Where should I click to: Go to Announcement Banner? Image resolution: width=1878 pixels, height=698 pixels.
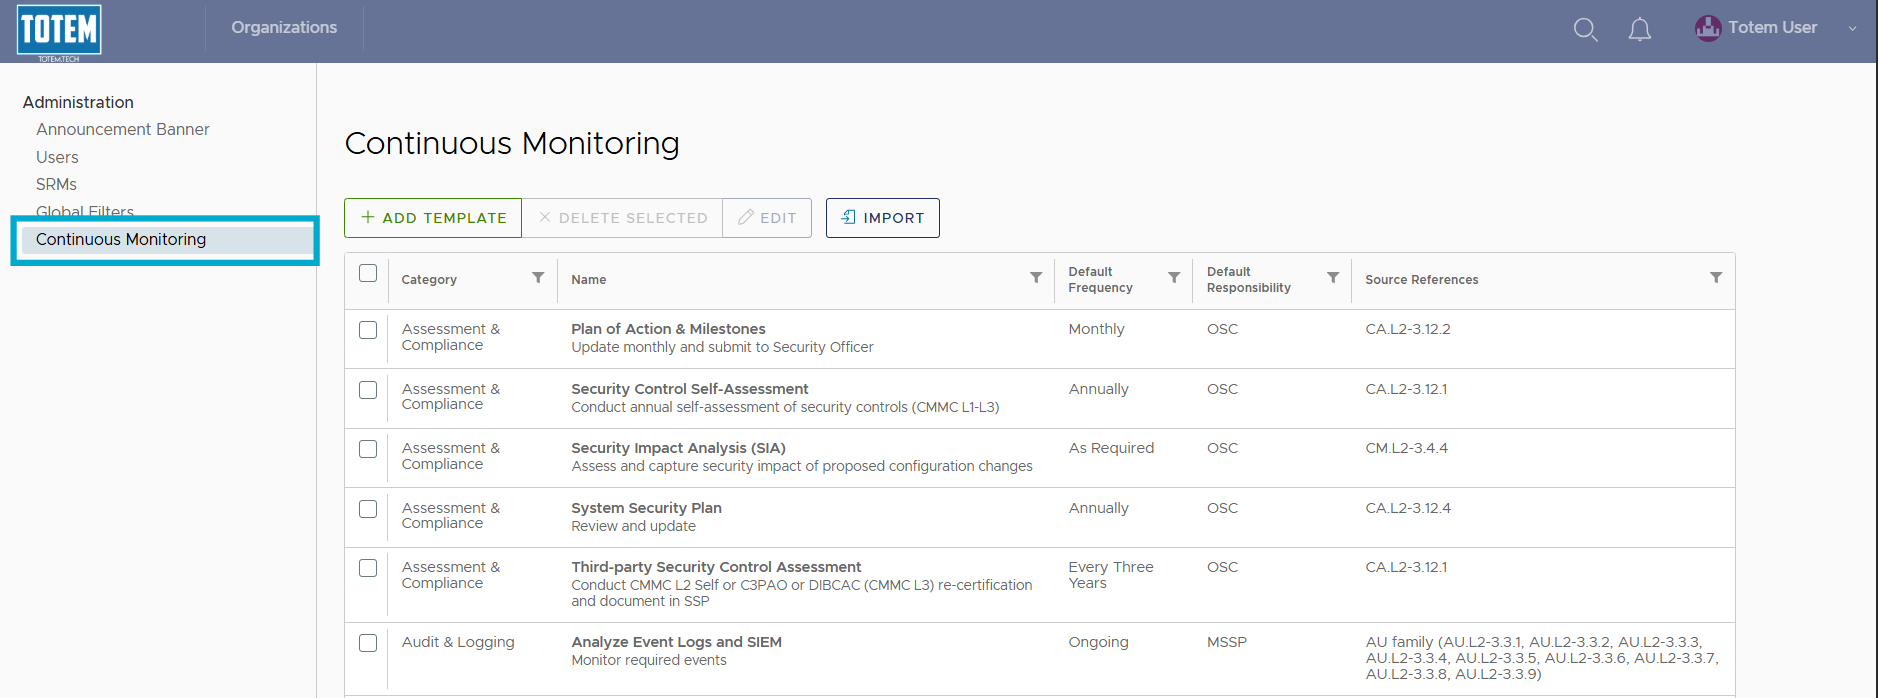point(123,129)
